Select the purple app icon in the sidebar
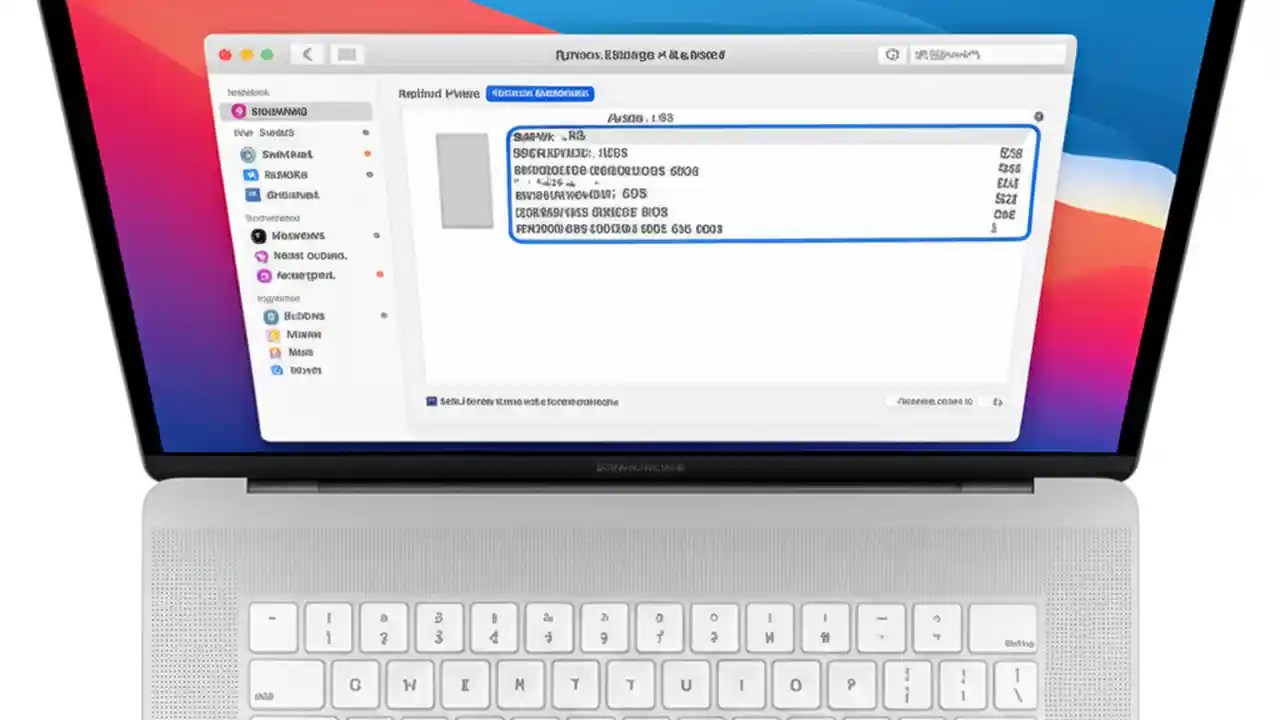 [263, 274]
